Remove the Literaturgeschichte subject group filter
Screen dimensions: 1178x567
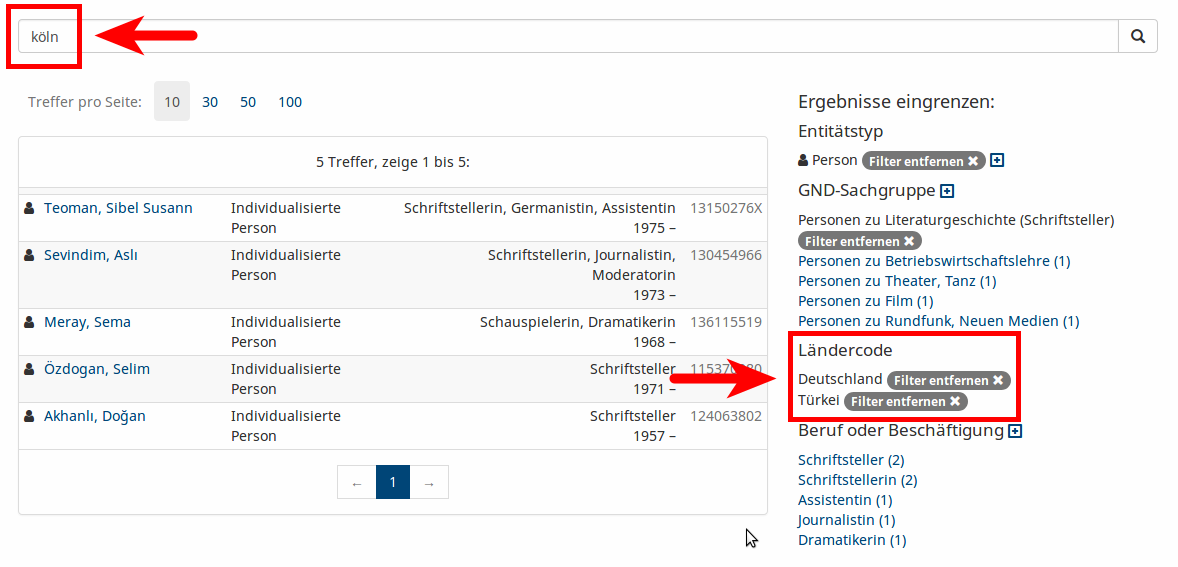coord(859,241)
